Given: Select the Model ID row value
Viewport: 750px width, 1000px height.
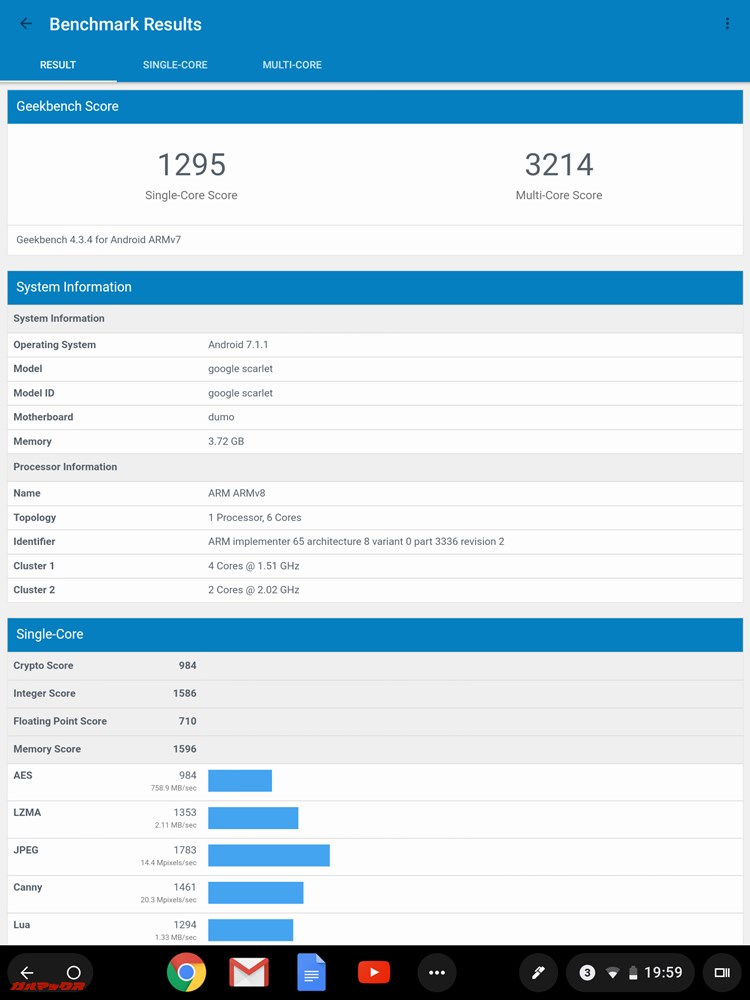Looking at the screenshot, I should click(240, 393).
